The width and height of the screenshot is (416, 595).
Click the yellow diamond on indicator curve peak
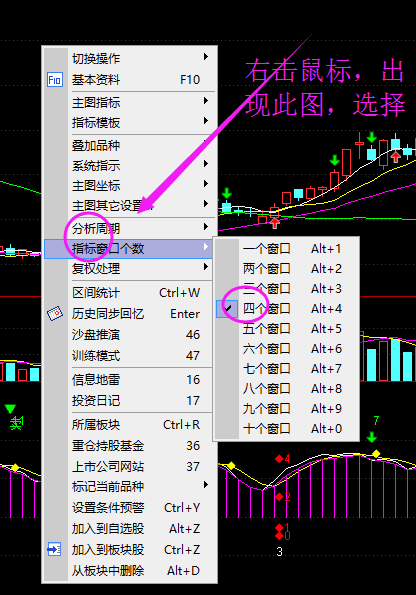[x=376, y=453]
